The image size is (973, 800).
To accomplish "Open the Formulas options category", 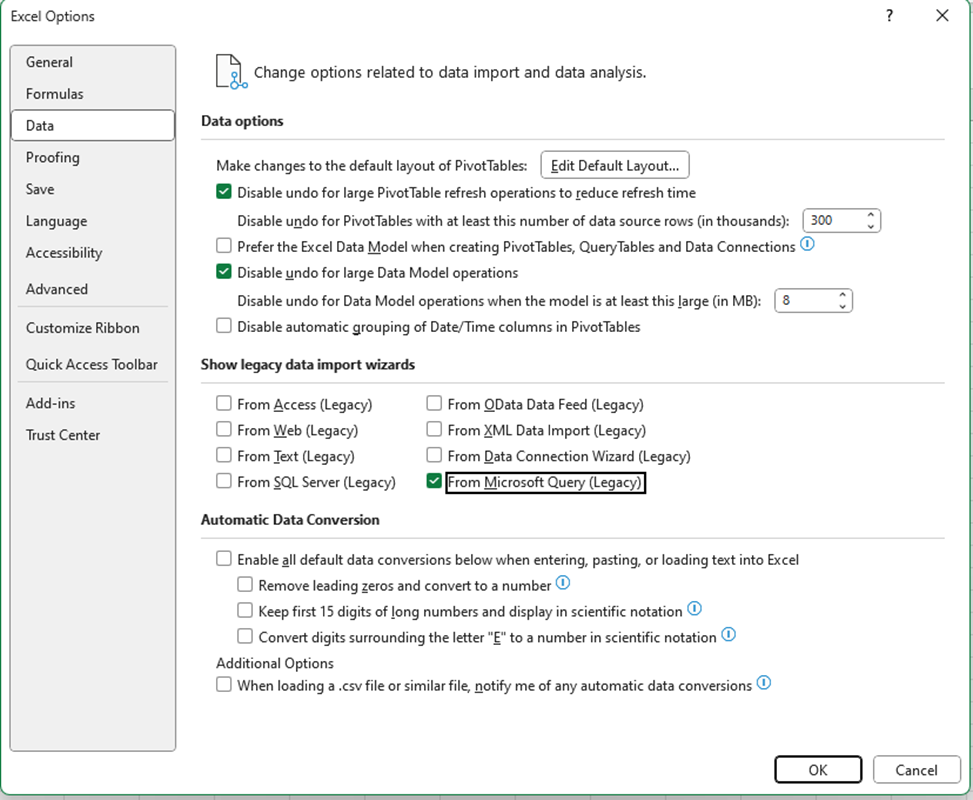I will pyautogui.click(x=55, y=94).
